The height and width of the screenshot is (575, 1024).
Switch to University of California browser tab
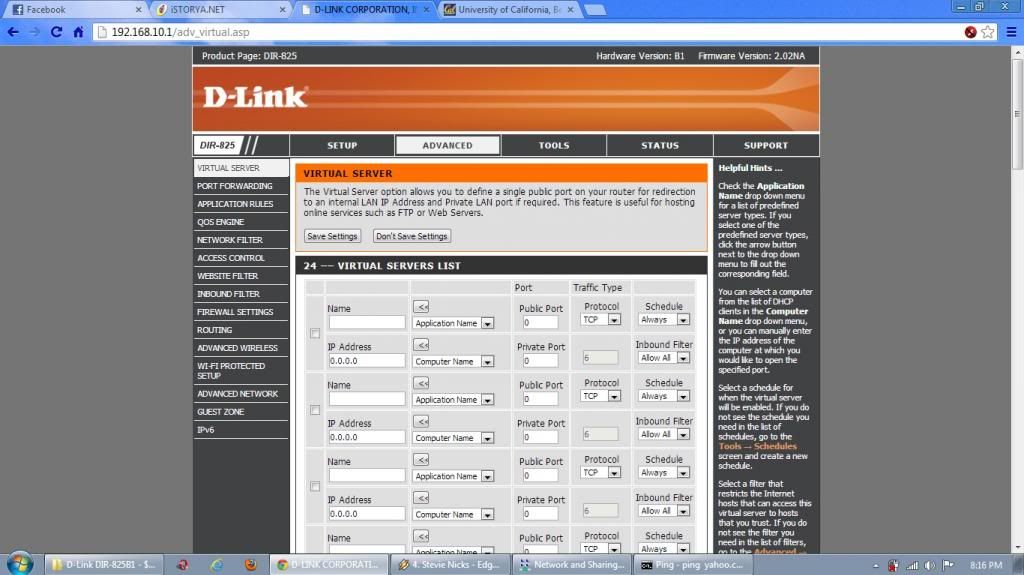[x=509, y=10]
